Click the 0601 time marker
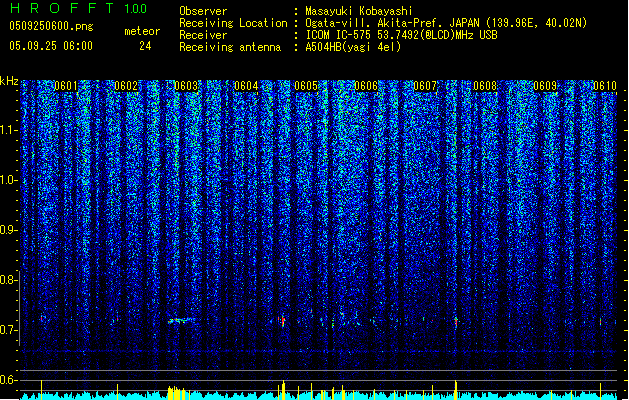The height and width of the screenshot is (400, 629). (x=66, y=86)
